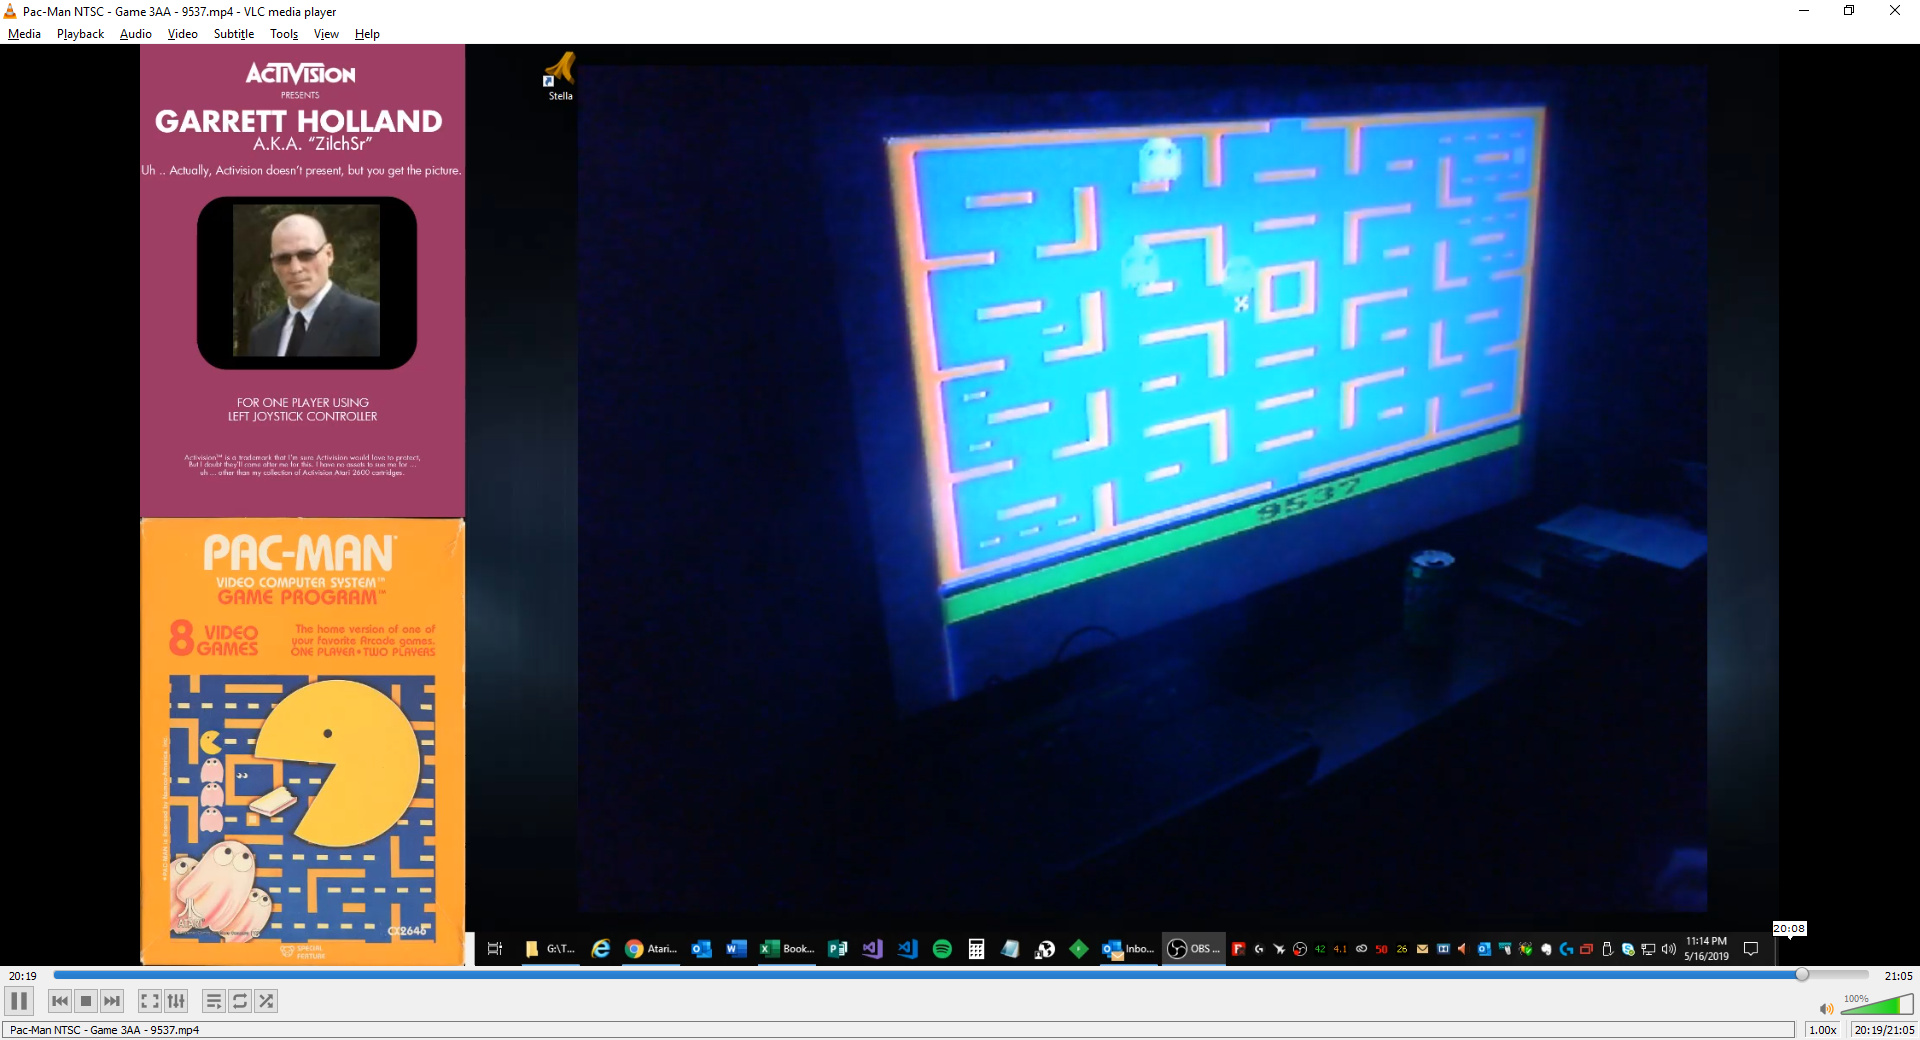Click the mail envelope tray icon
Image resolution: width=1920 pixels, height=1040 pixels.
(x=1422, y=949)
